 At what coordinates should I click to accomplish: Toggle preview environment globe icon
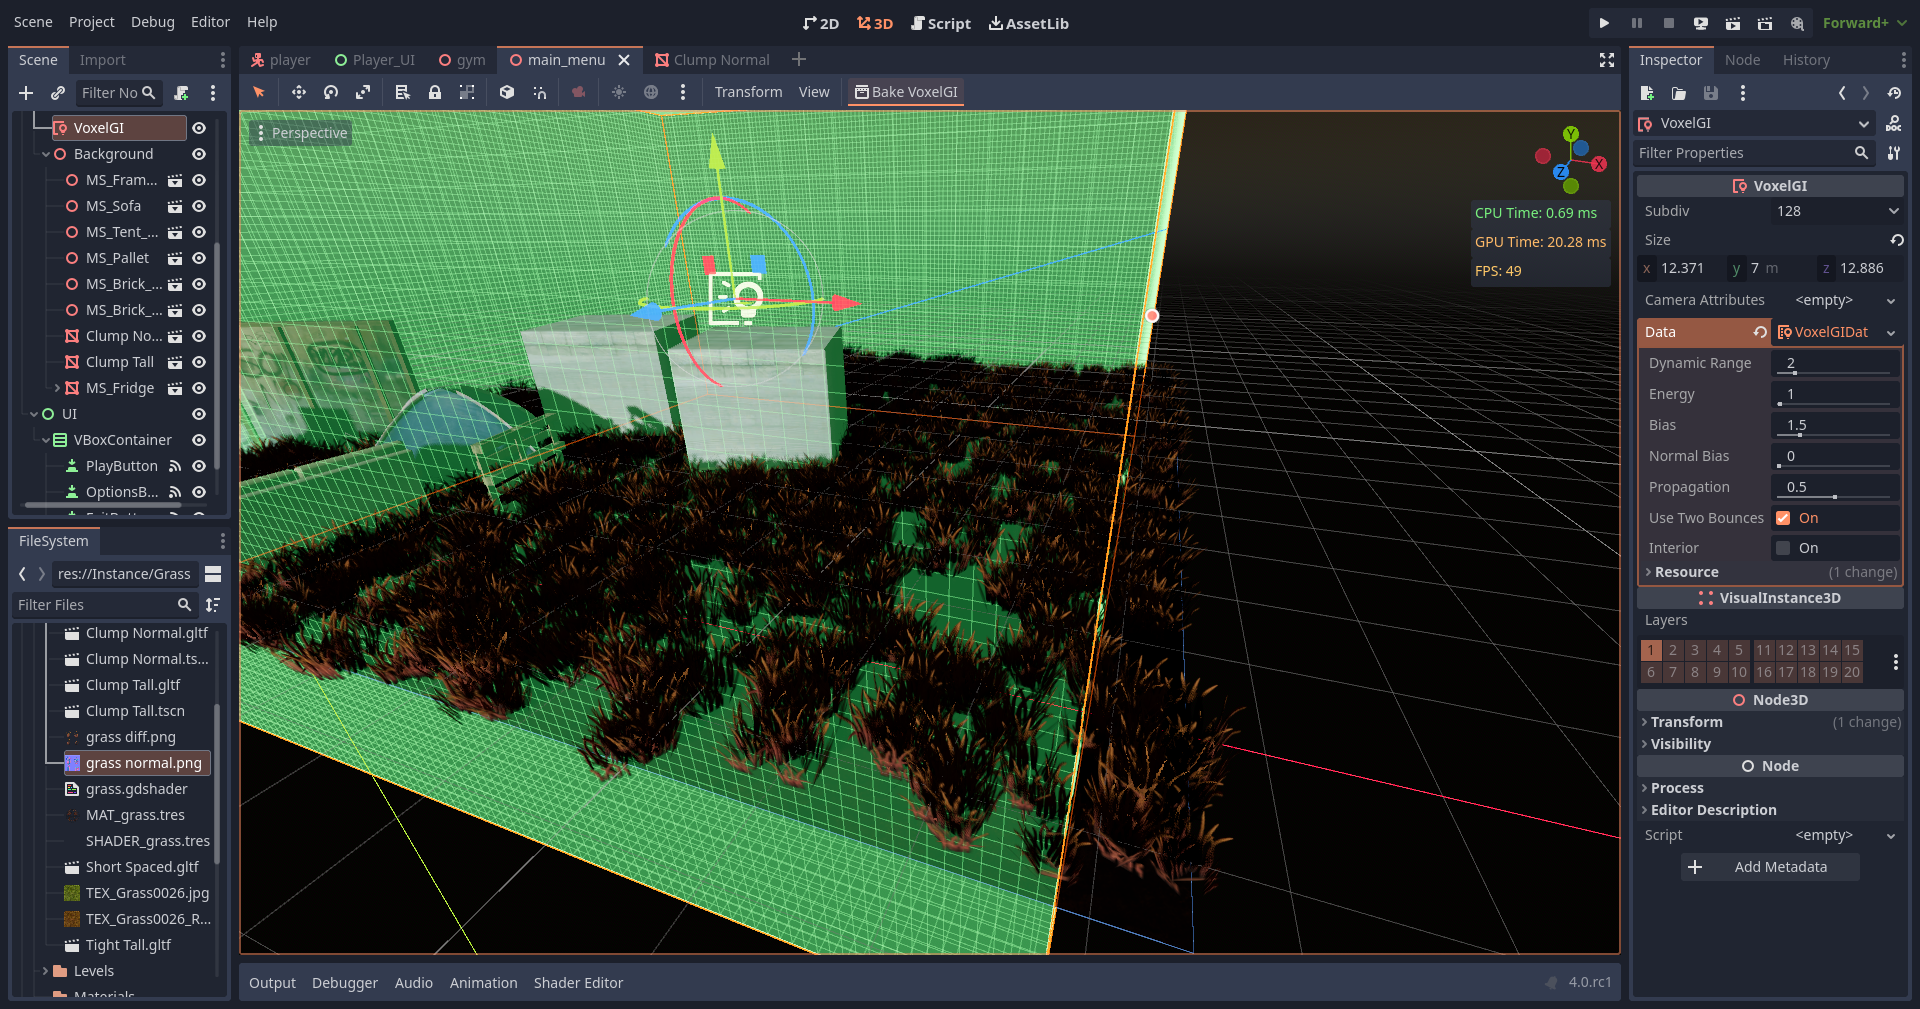(x=651, y=92)
